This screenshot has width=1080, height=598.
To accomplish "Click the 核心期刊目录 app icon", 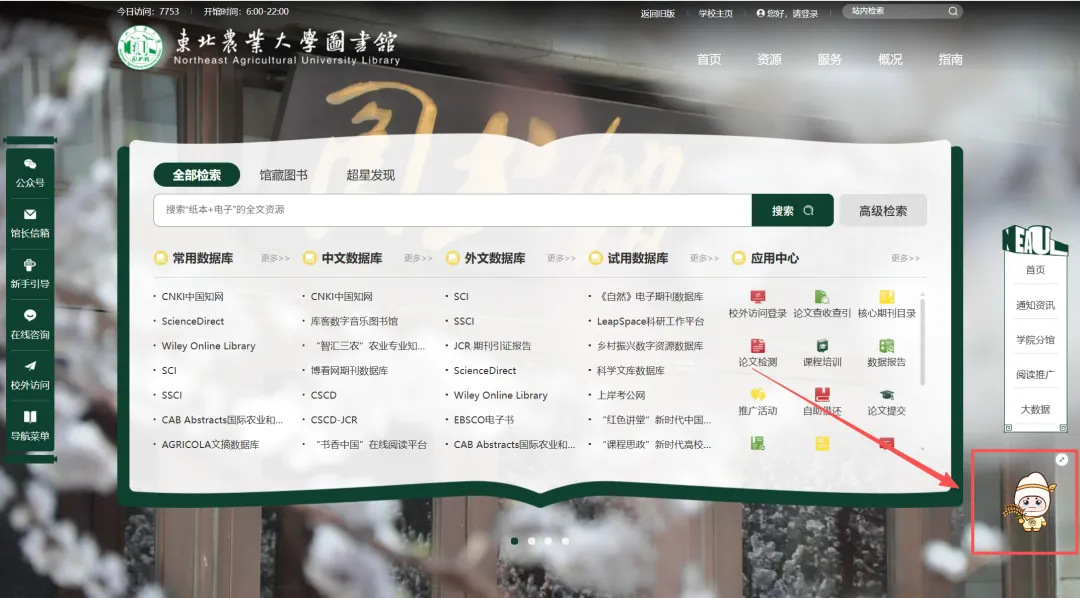I will pyautogui.click(x=886, y=297).
